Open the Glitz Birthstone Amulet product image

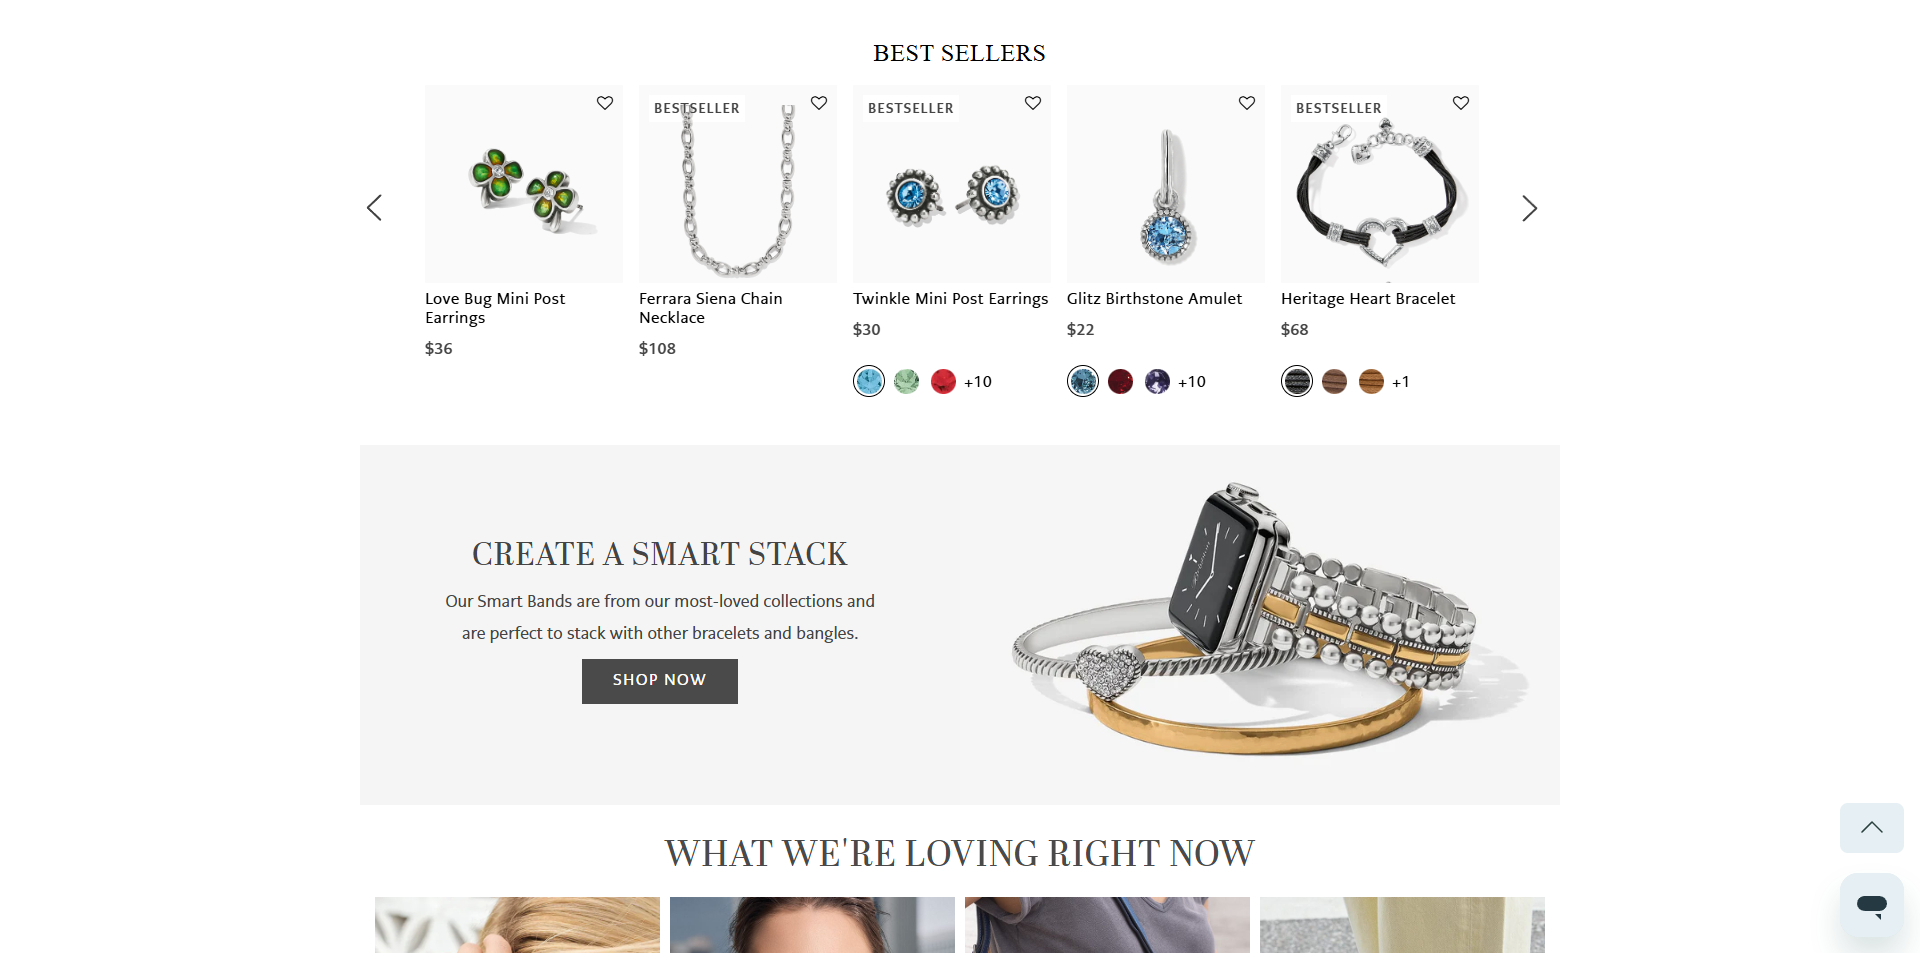point(1166,184)
